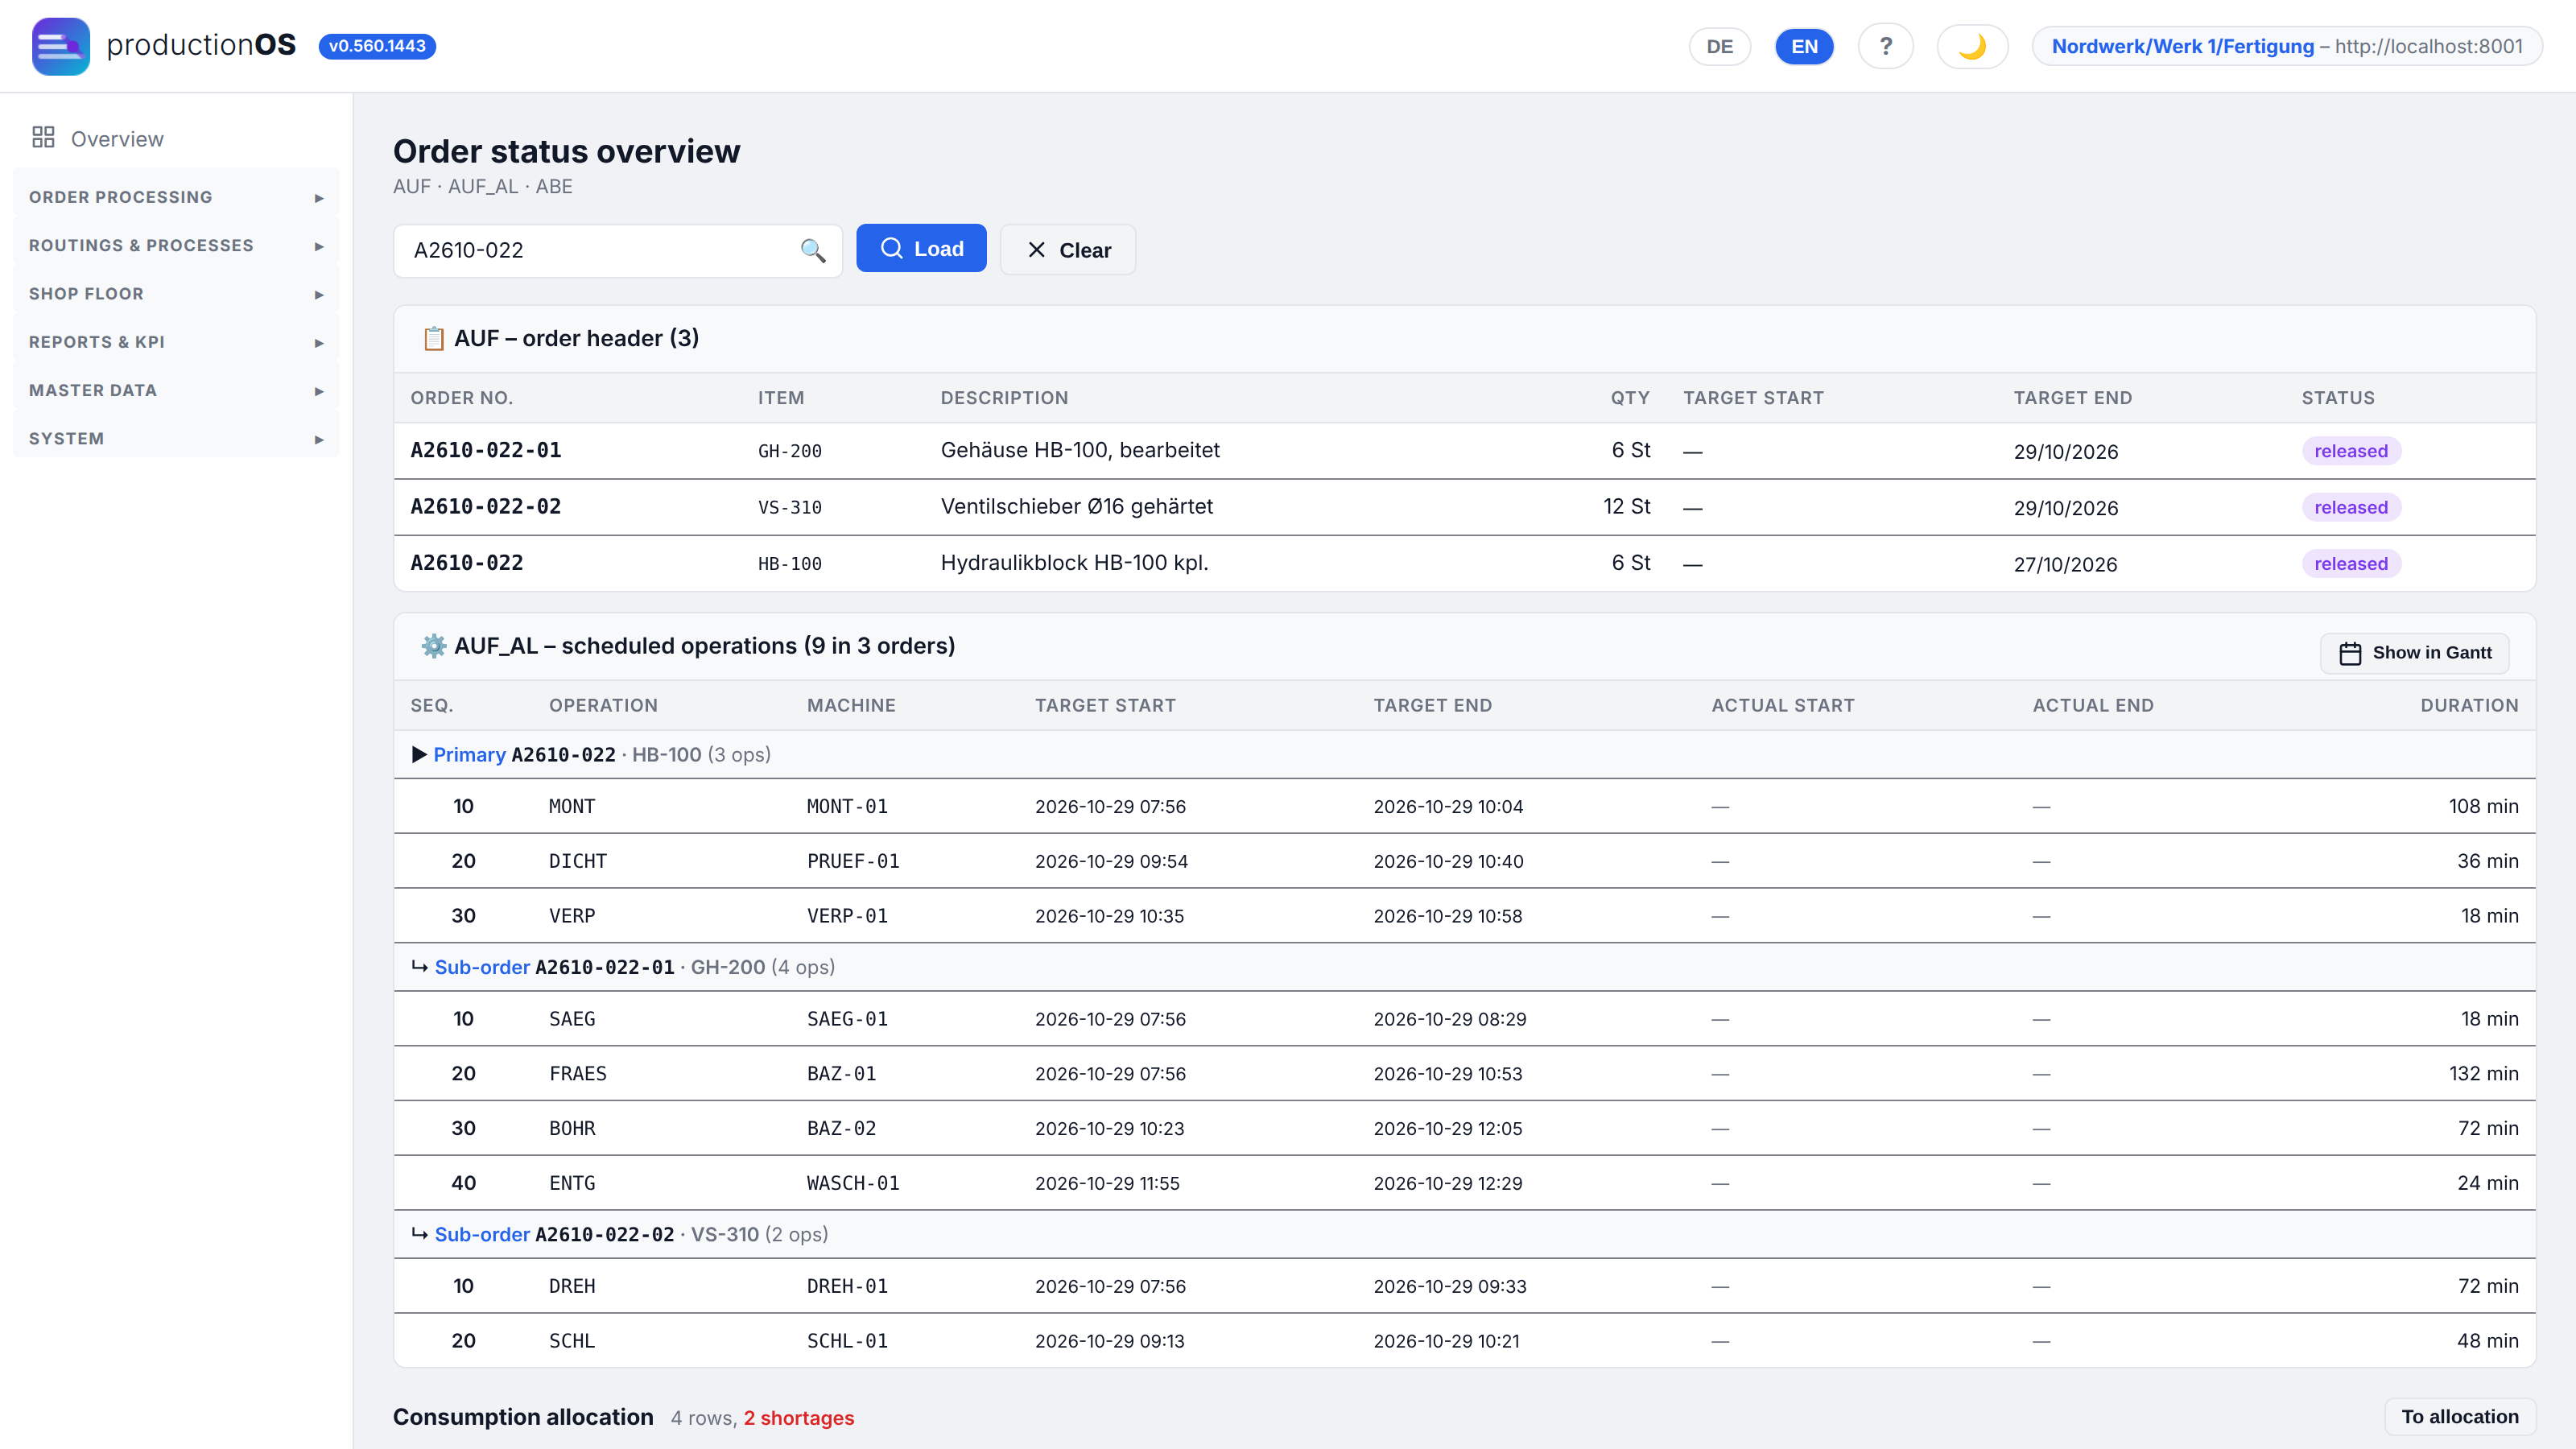Screen dimensions: 2576x1449
Task: Click the released status of Ventilschieber row
Action: pyautogui.click(x=2350, y=507)
